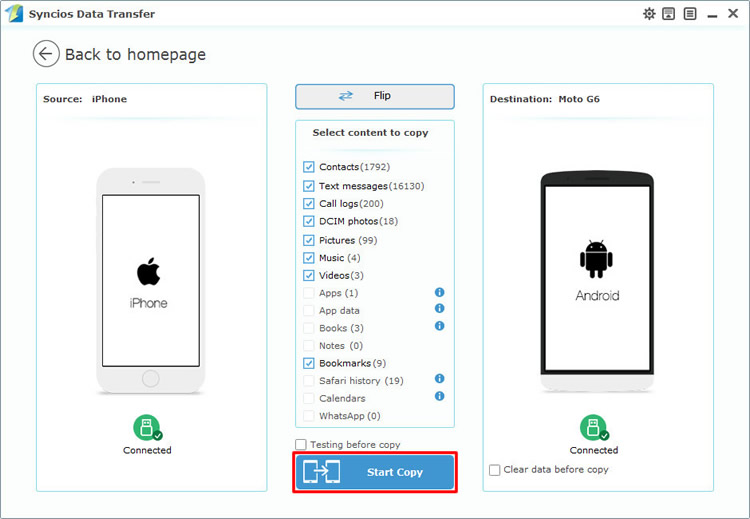This screenshot has width=750, height=519.
Task: Click the Android destination device image
Action: [597, 281]
